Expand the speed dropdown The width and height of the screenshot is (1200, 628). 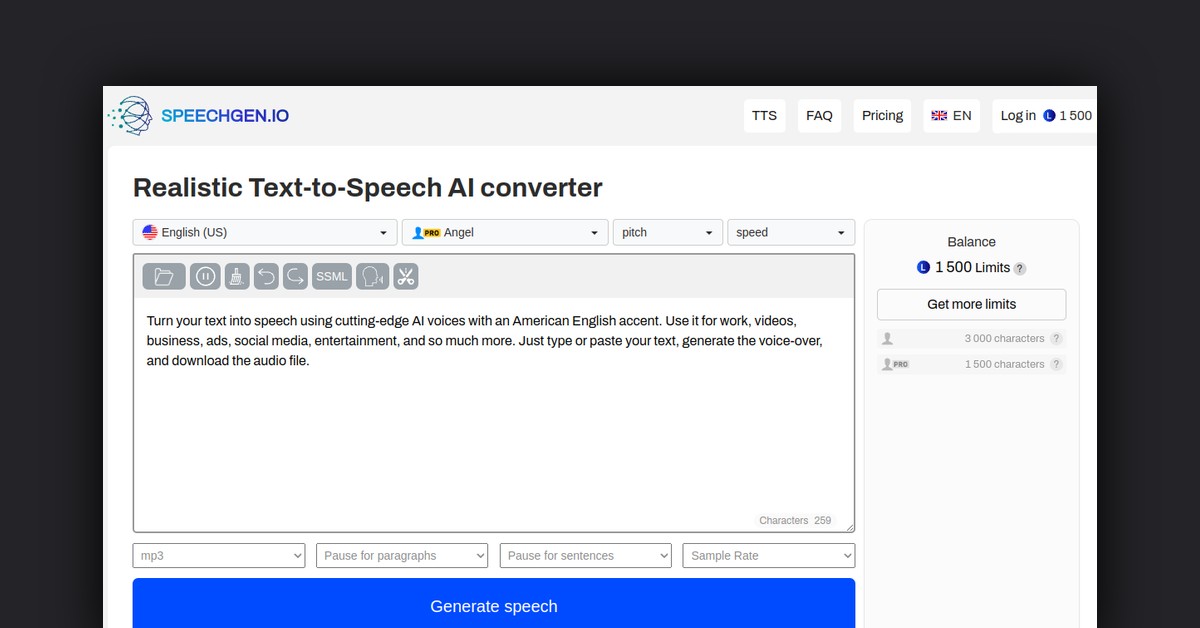pyautogui.click(x=791, y=232)
